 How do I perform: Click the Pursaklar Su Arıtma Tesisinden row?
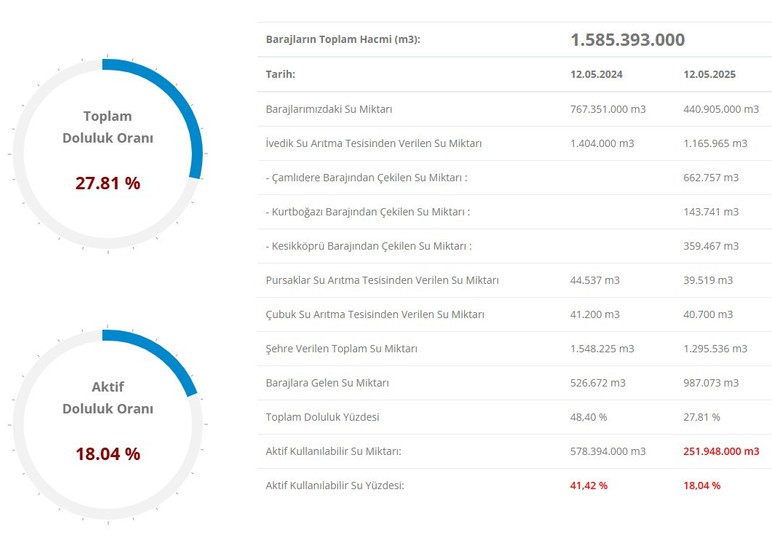515,280
